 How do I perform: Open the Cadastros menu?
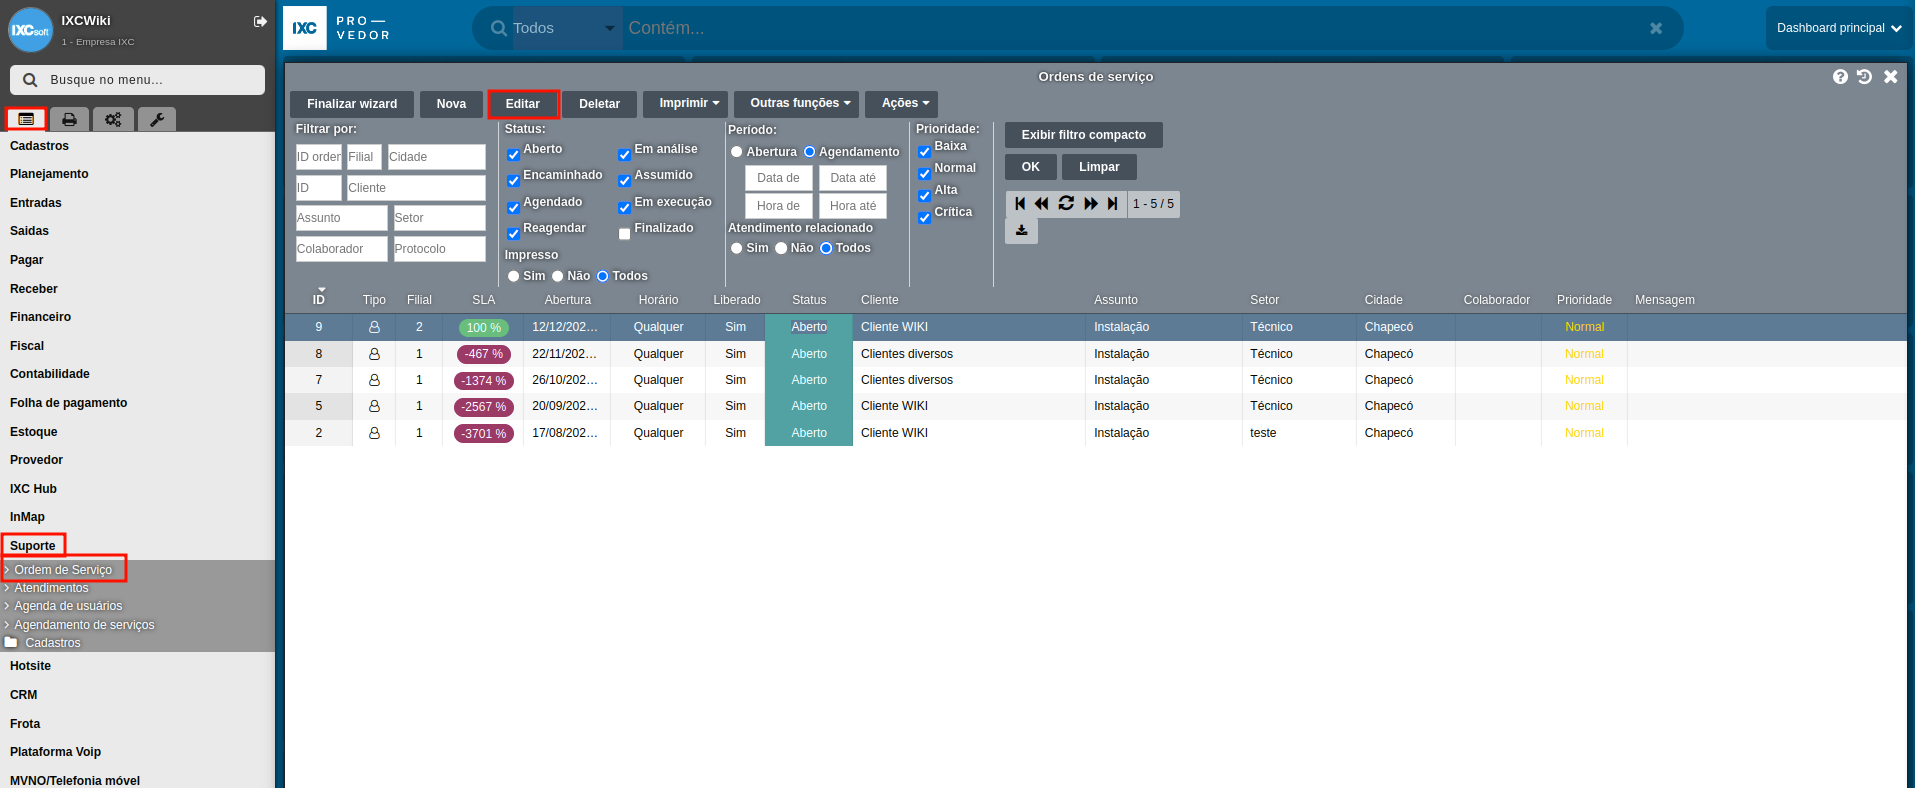39,146
